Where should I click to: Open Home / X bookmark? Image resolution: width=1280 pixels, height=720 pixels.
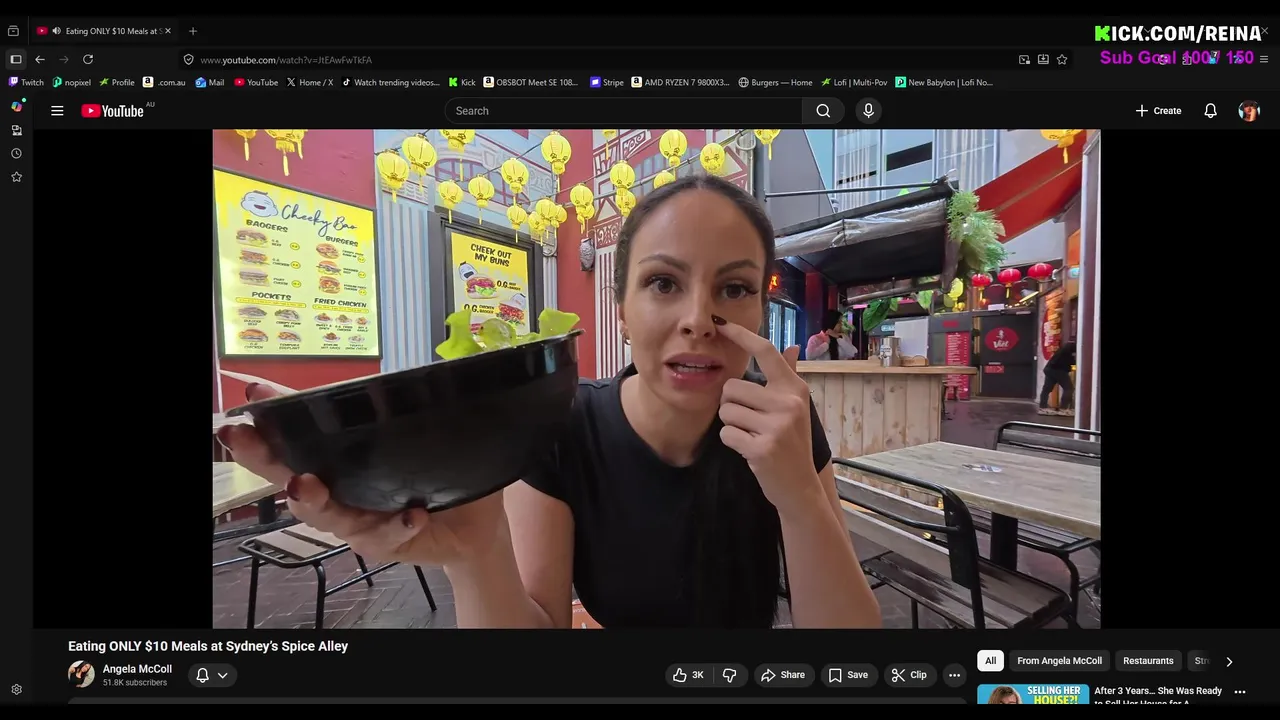pyautogui.click(x=310, y=83)
